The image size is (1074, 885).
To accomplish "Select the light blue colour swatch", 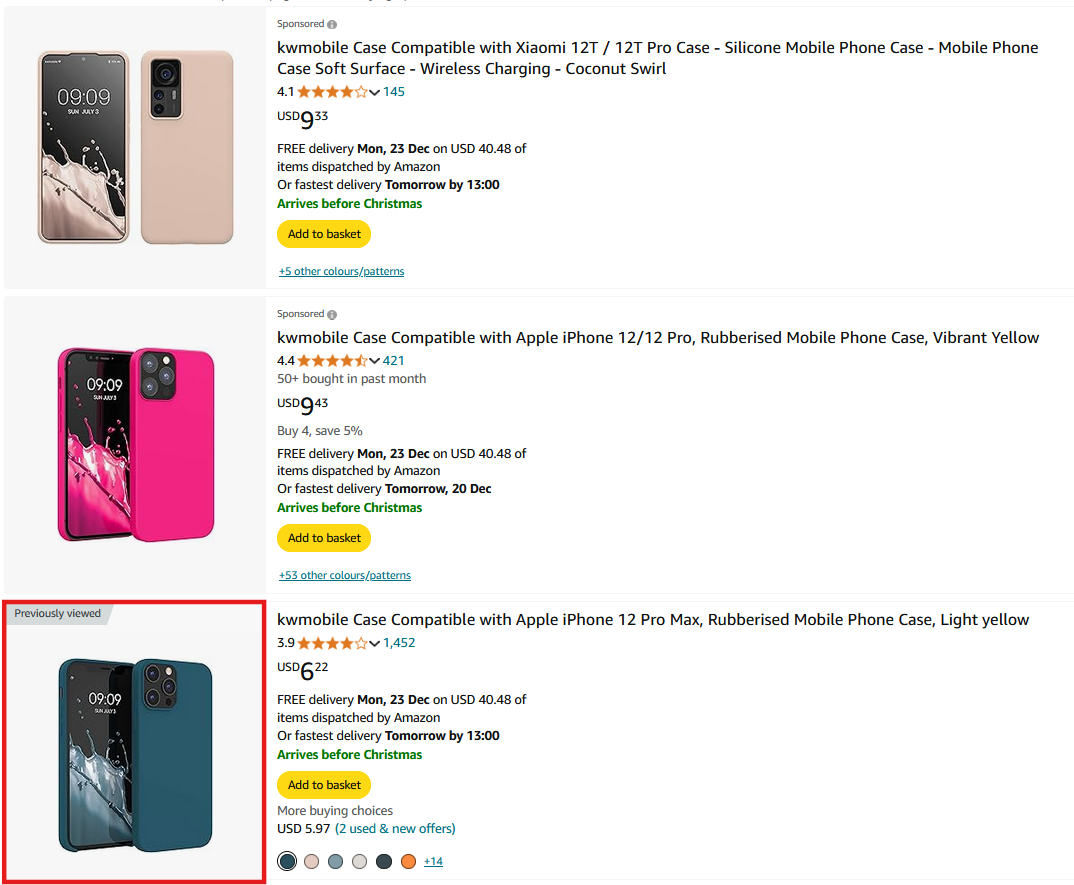I will pyautogui.click(x=335, y=861).
